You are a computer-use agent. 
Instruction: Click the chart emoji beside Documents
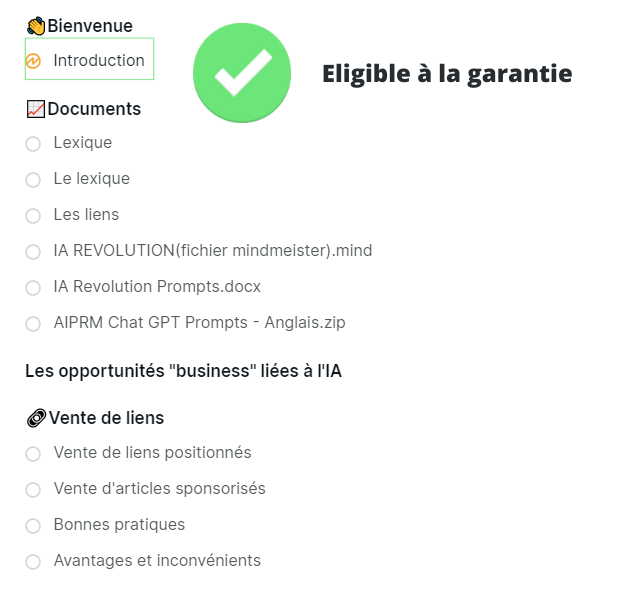36,109
